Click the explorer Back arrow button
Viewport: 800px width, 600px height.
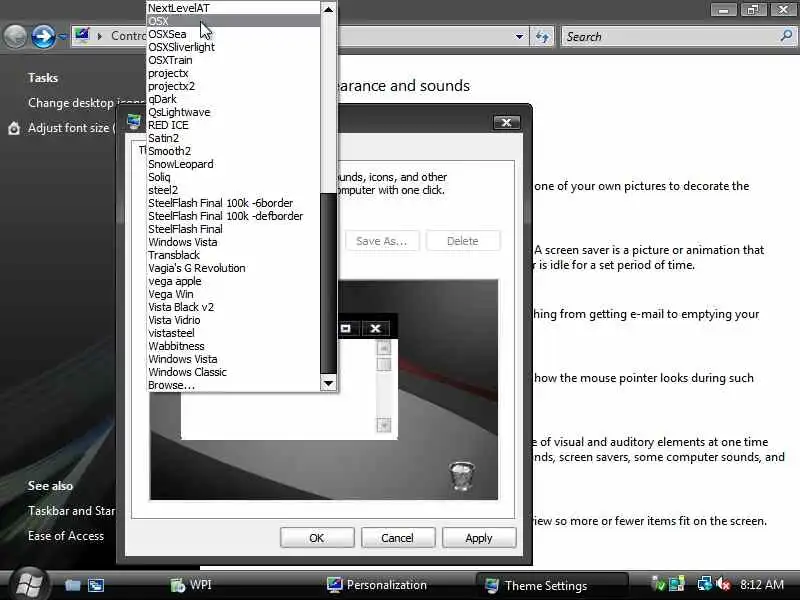15,37
